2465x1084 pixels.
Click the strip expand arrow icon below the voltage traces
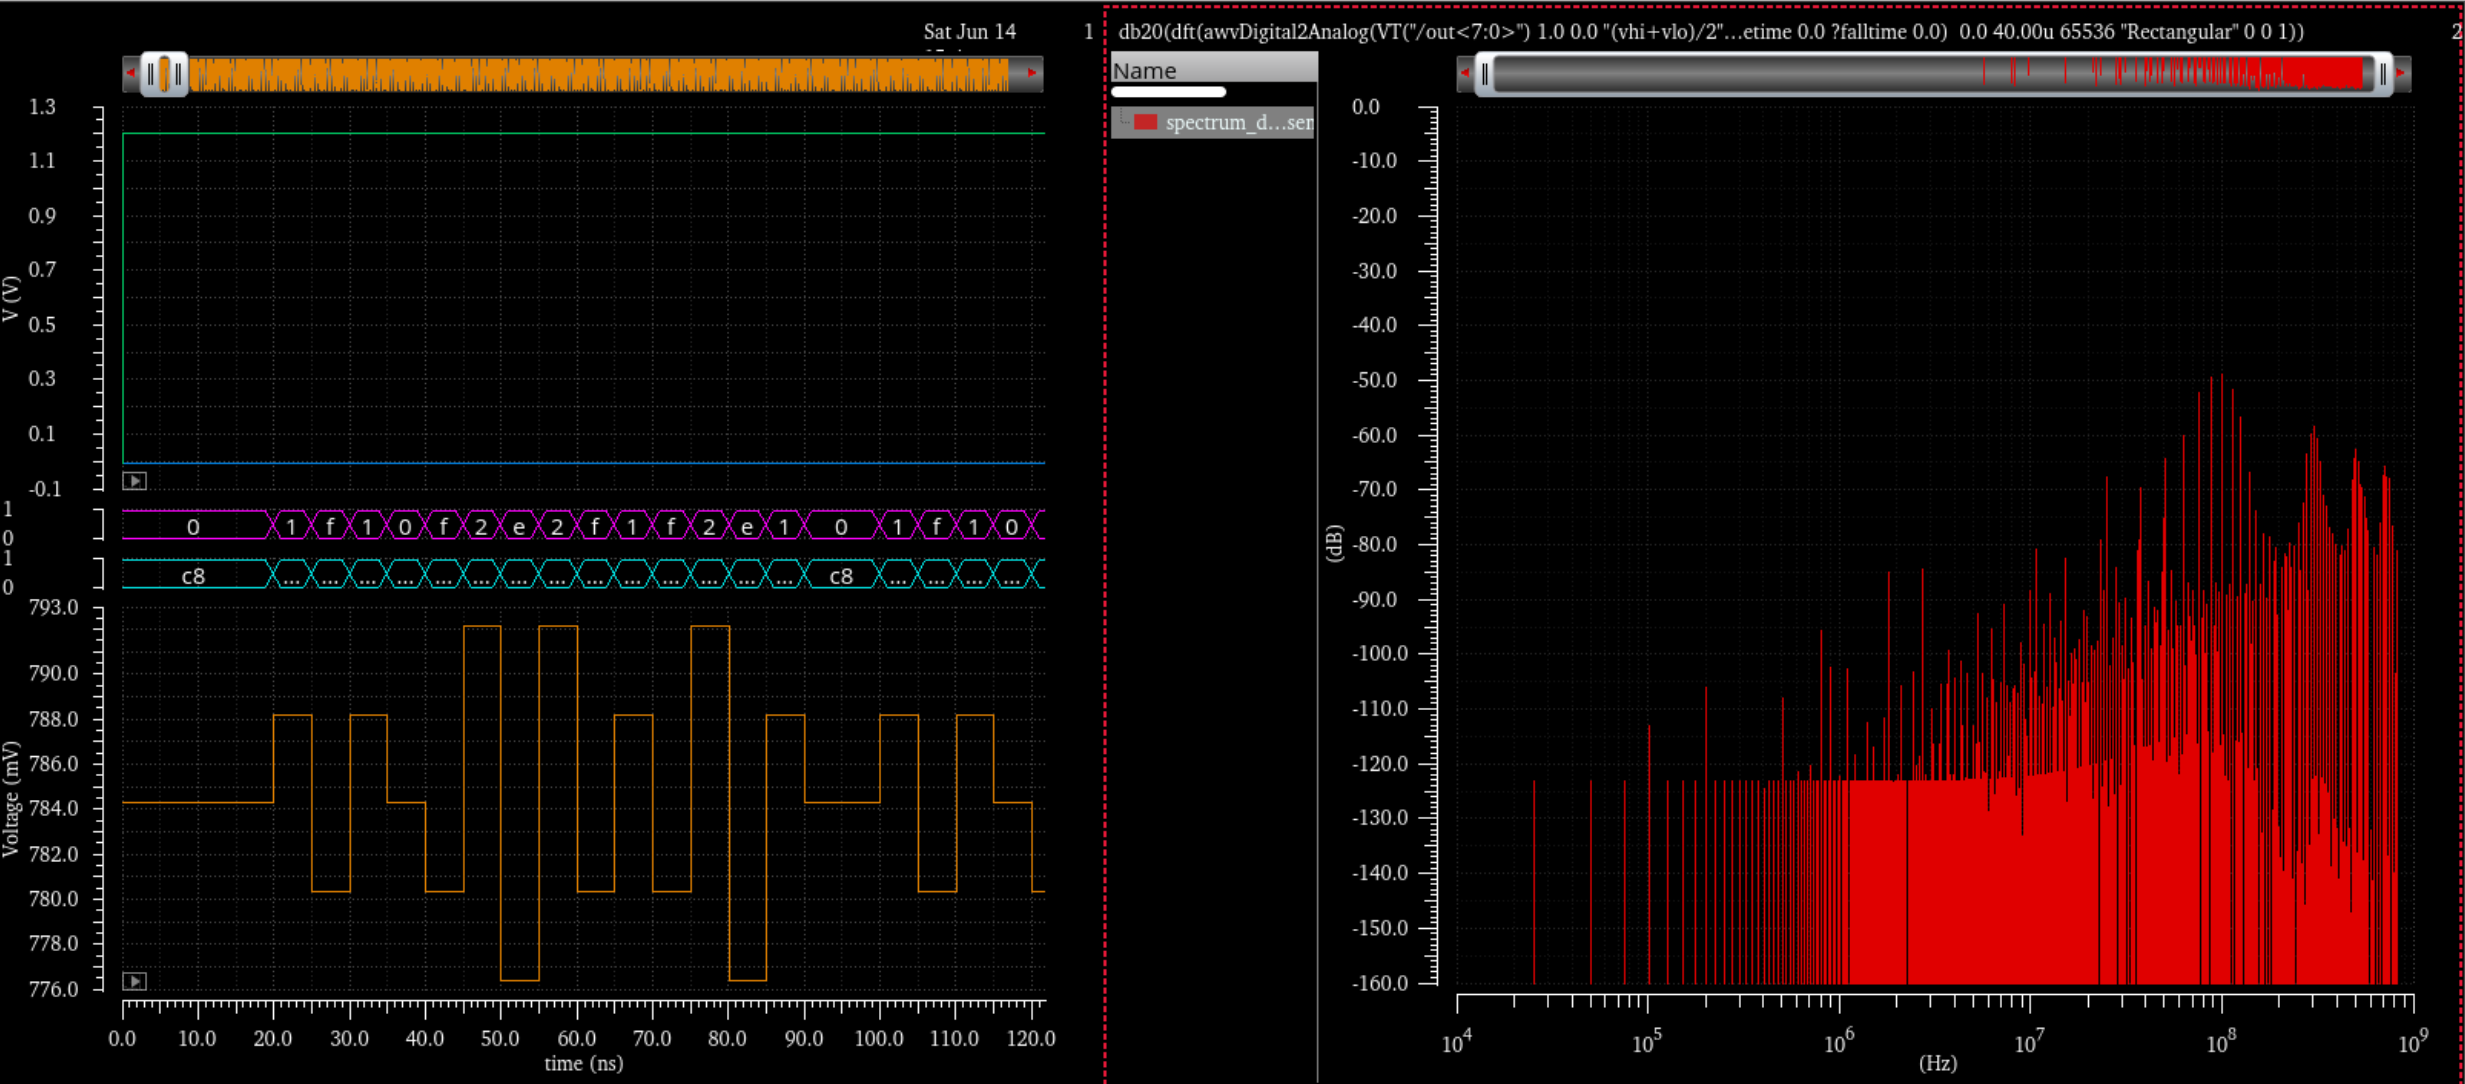point(133,481)
